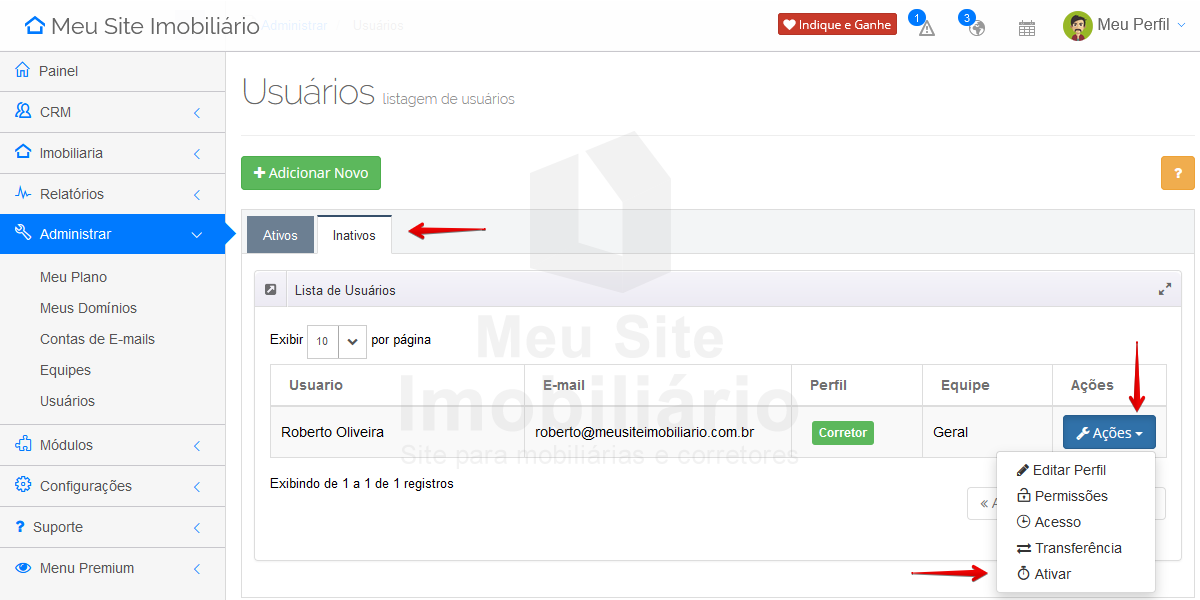This screenshot has width=1200, height=600.
Task: Sort the table by Usuario column header
Action: tap(316, 385)
